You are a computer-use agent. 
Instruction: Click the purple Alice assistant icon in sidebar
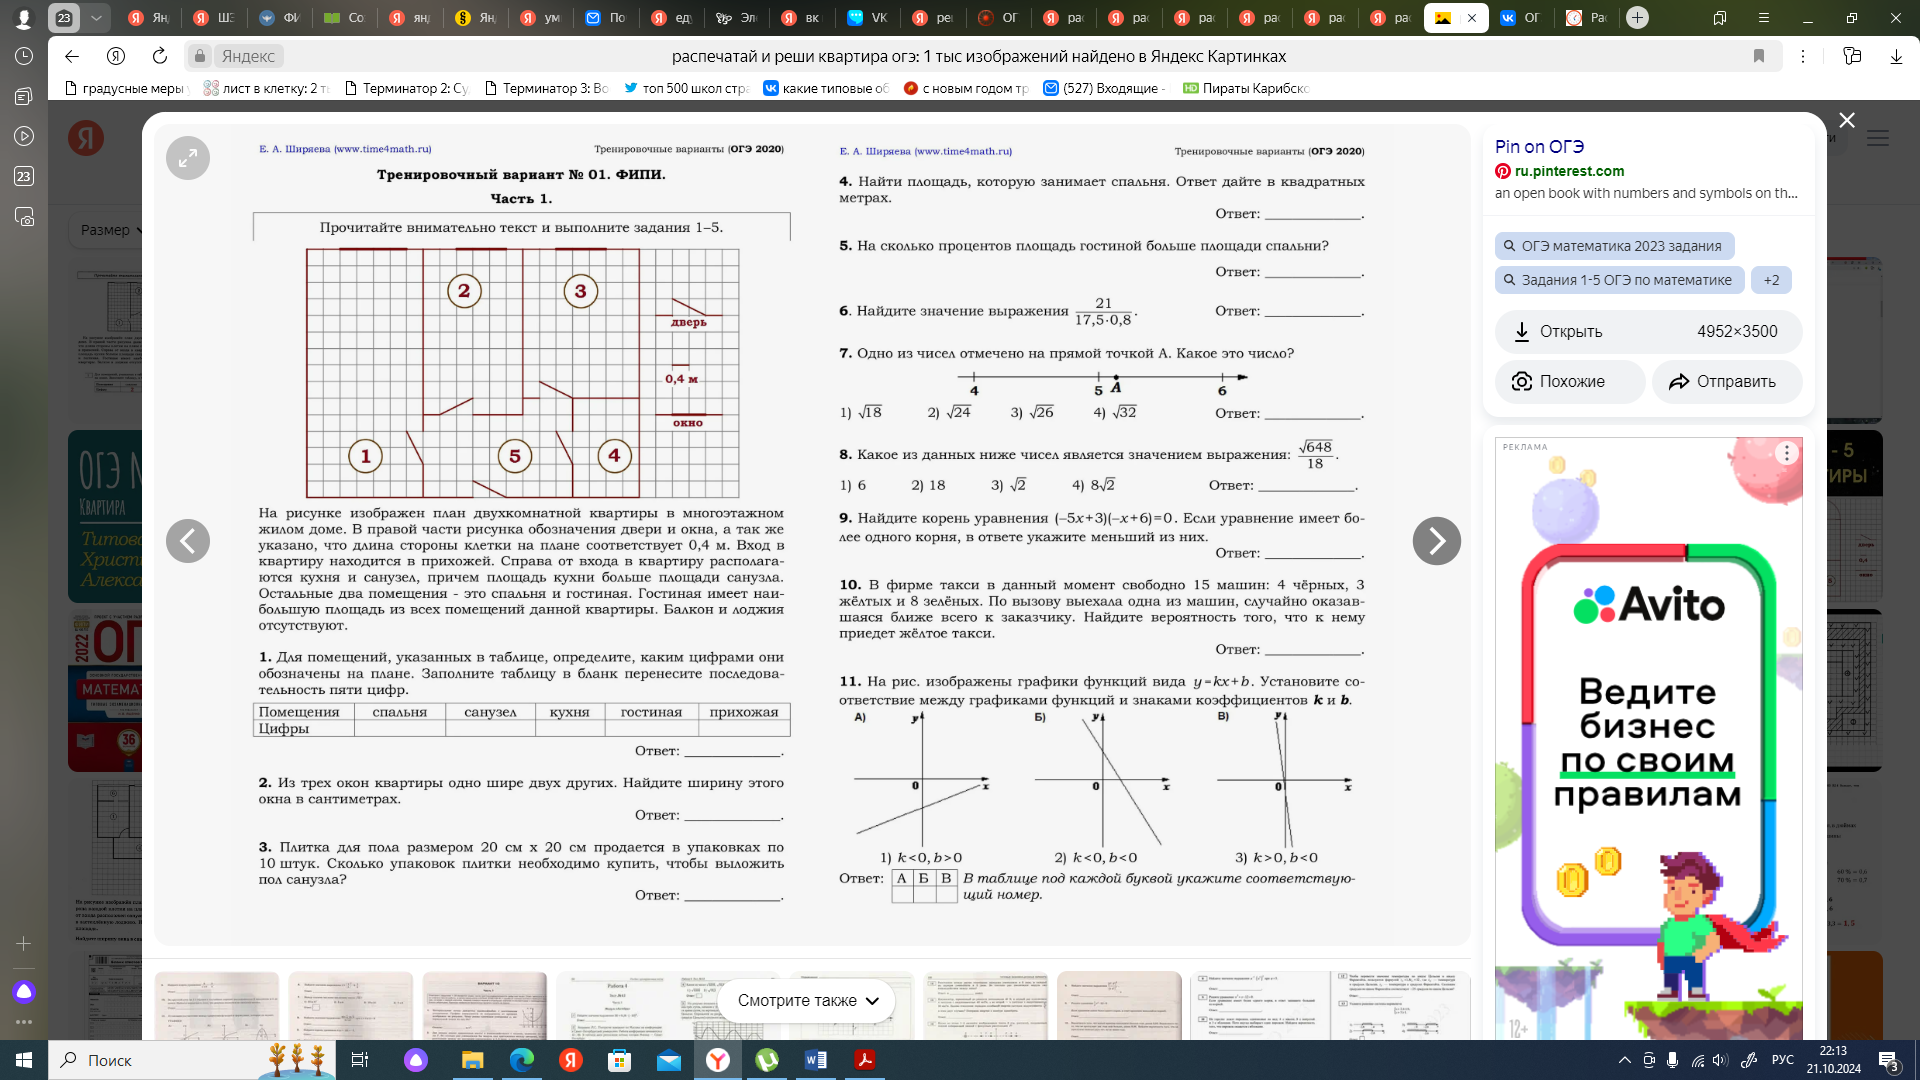24,991
